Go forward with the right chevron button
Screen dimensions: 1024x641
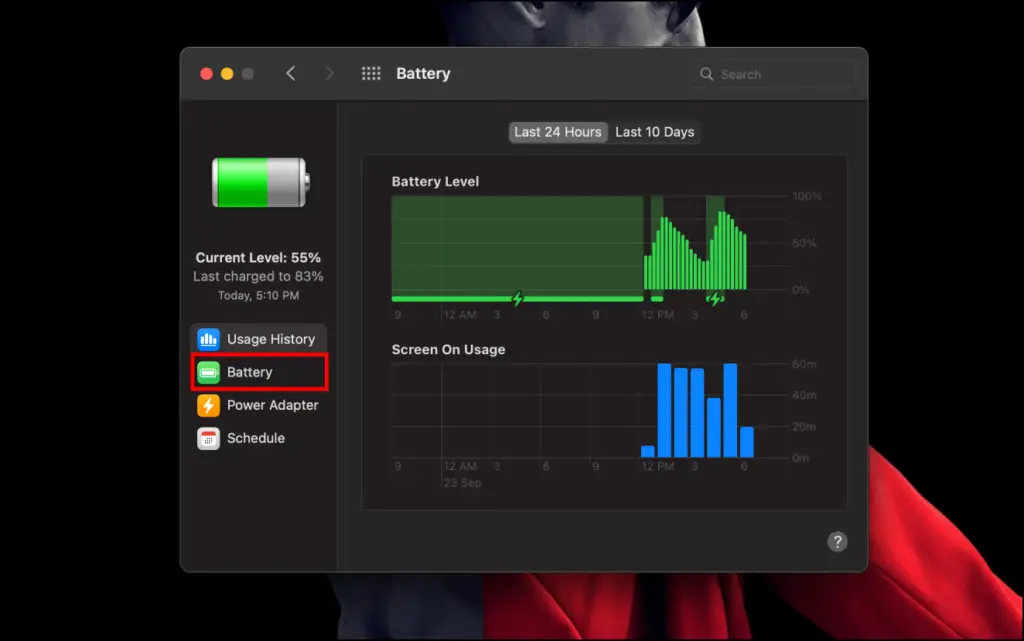pos(329,74)
